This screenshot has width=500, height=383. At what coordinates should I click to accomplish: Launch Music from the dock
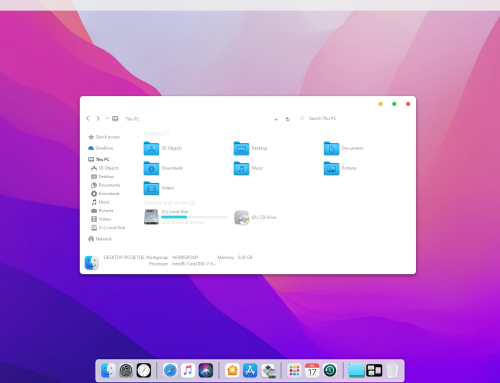(x=188, y=370)
